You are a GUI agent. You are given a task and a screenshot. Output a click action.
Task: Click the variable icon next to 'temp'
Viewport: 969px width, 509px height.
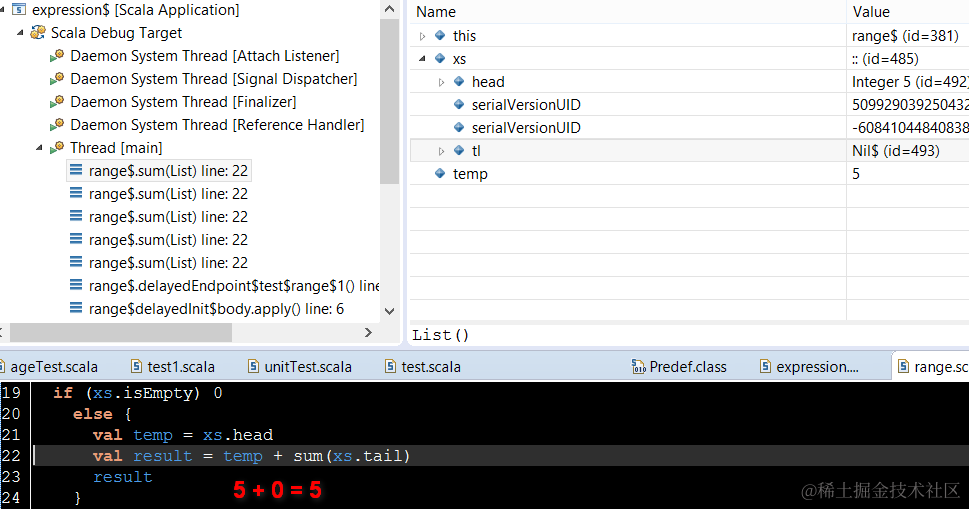tap(440, 173)
